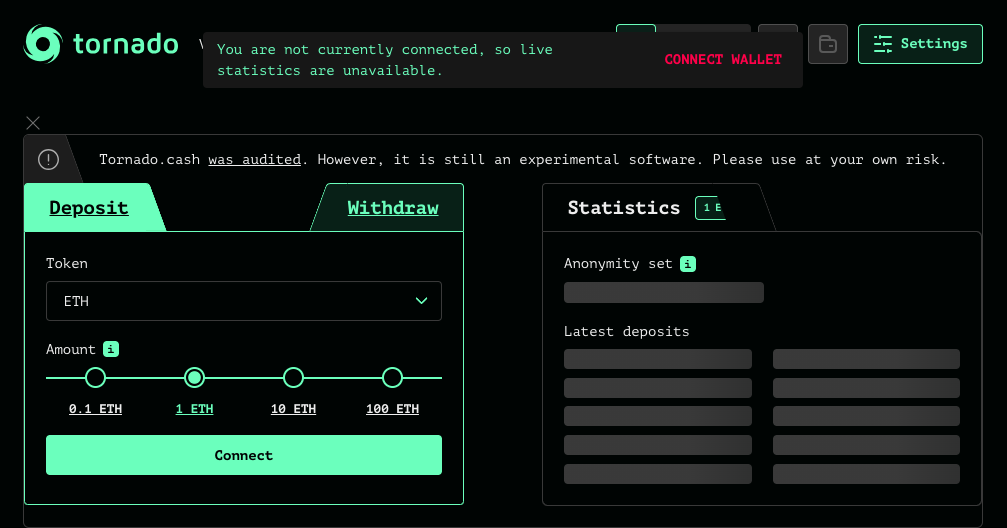The width and height of the screenshot is (1007, 528).
Task: Click the tornado logo swirl icon
Action: point(43,44)
